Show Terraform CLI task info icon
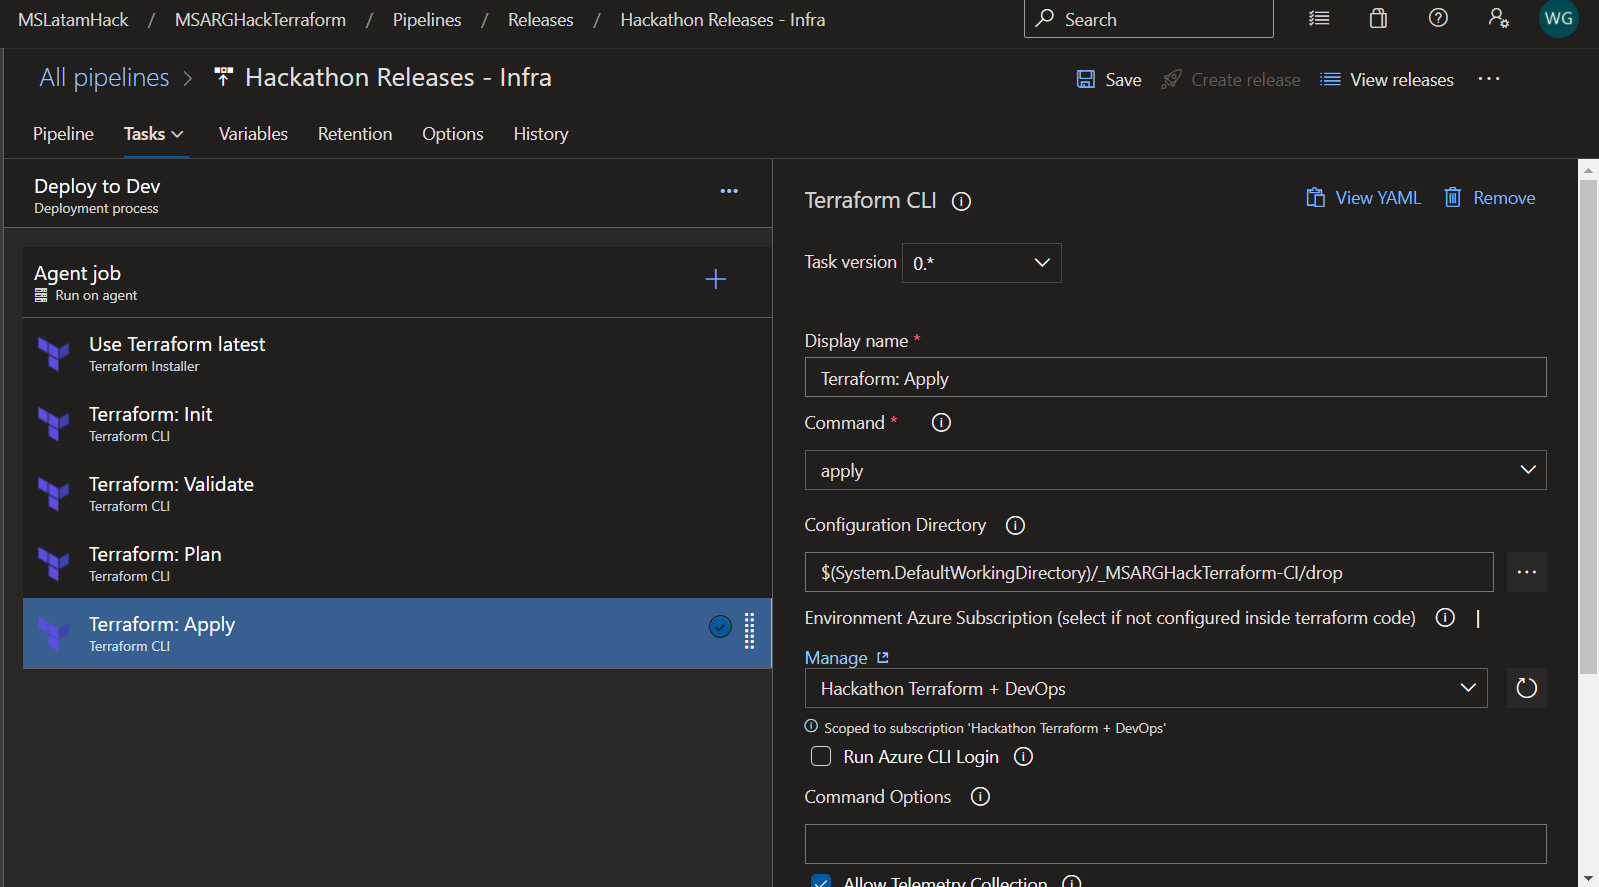Image resolution: width=1599 pixels, height=887 pixels. [961, 201]
